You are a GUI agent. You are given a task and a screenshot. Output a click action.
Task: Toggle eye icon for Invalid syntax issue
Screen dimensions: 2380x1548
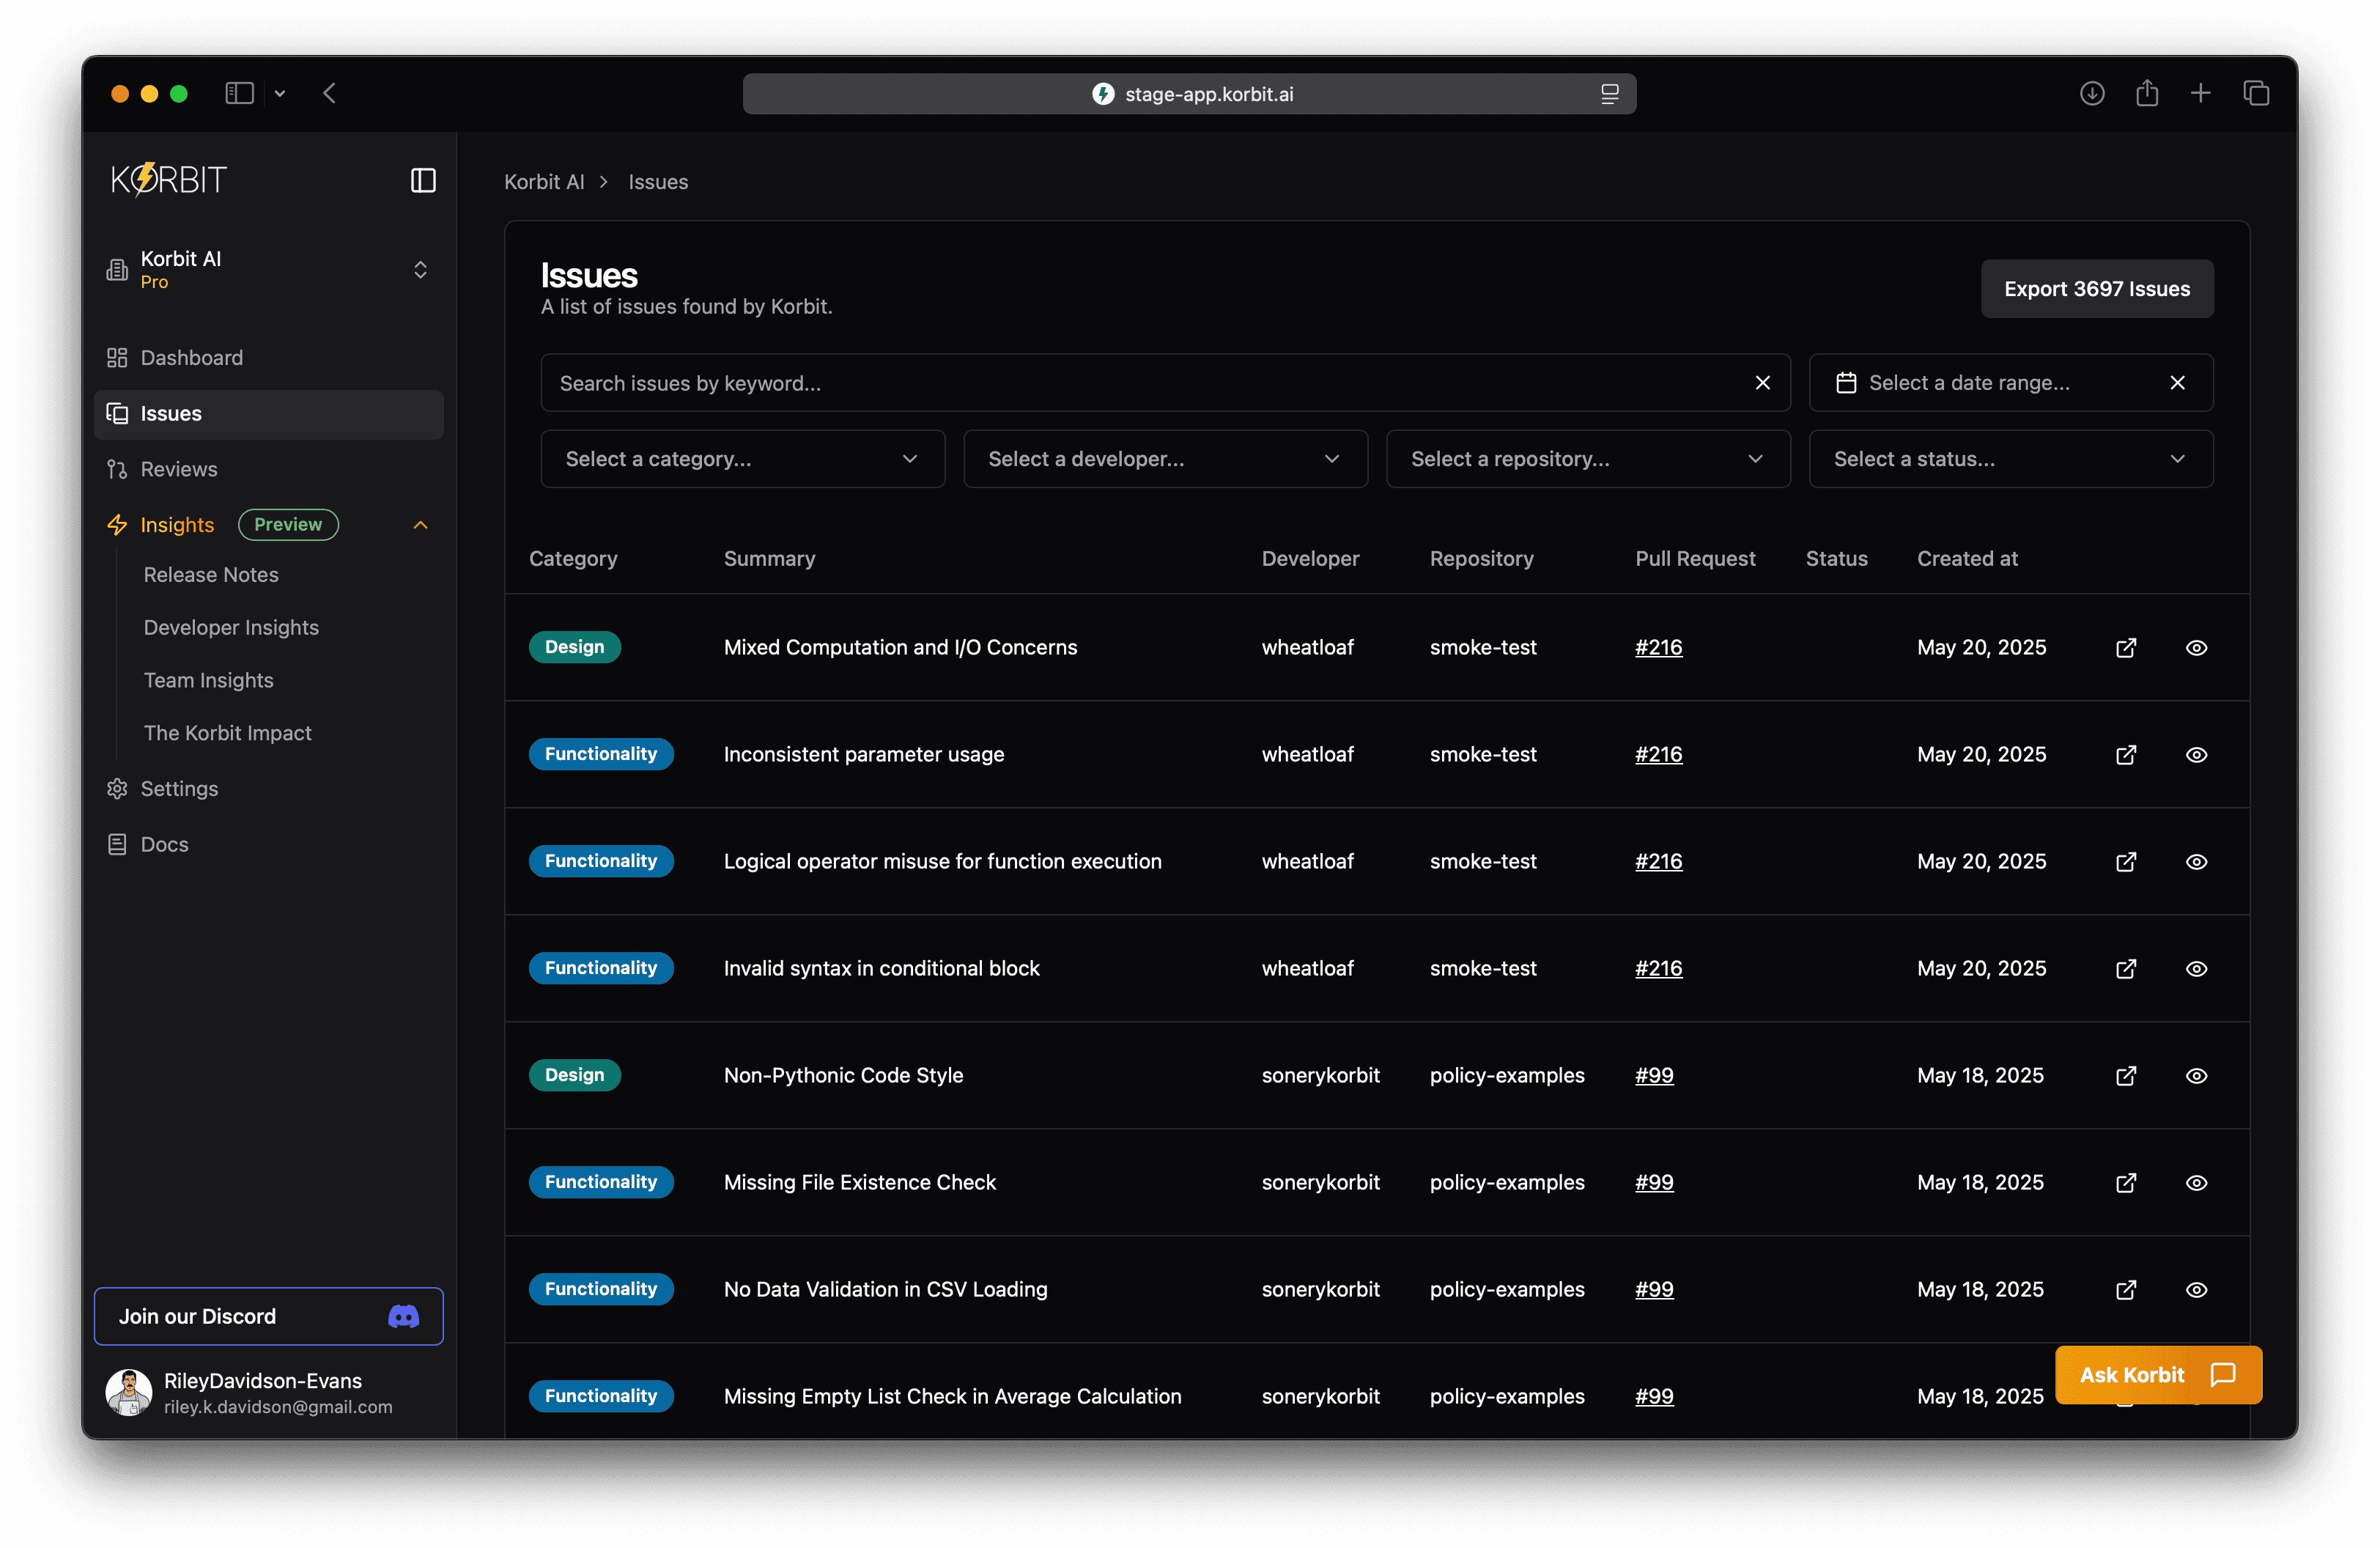tap(2196, 969)
